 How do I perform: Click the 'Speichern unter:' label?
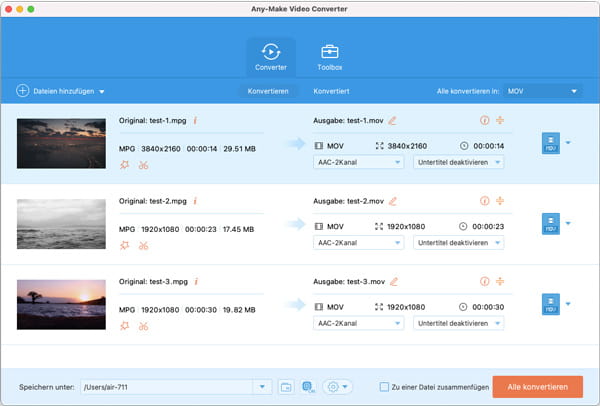[x=47, y=387]
